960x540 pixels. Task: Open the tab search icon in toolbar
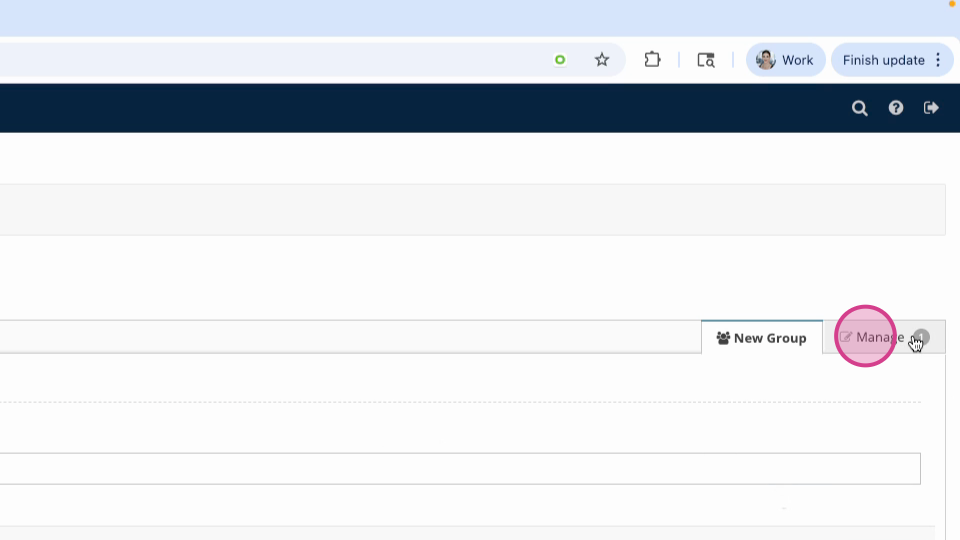[x=706, y=59]
